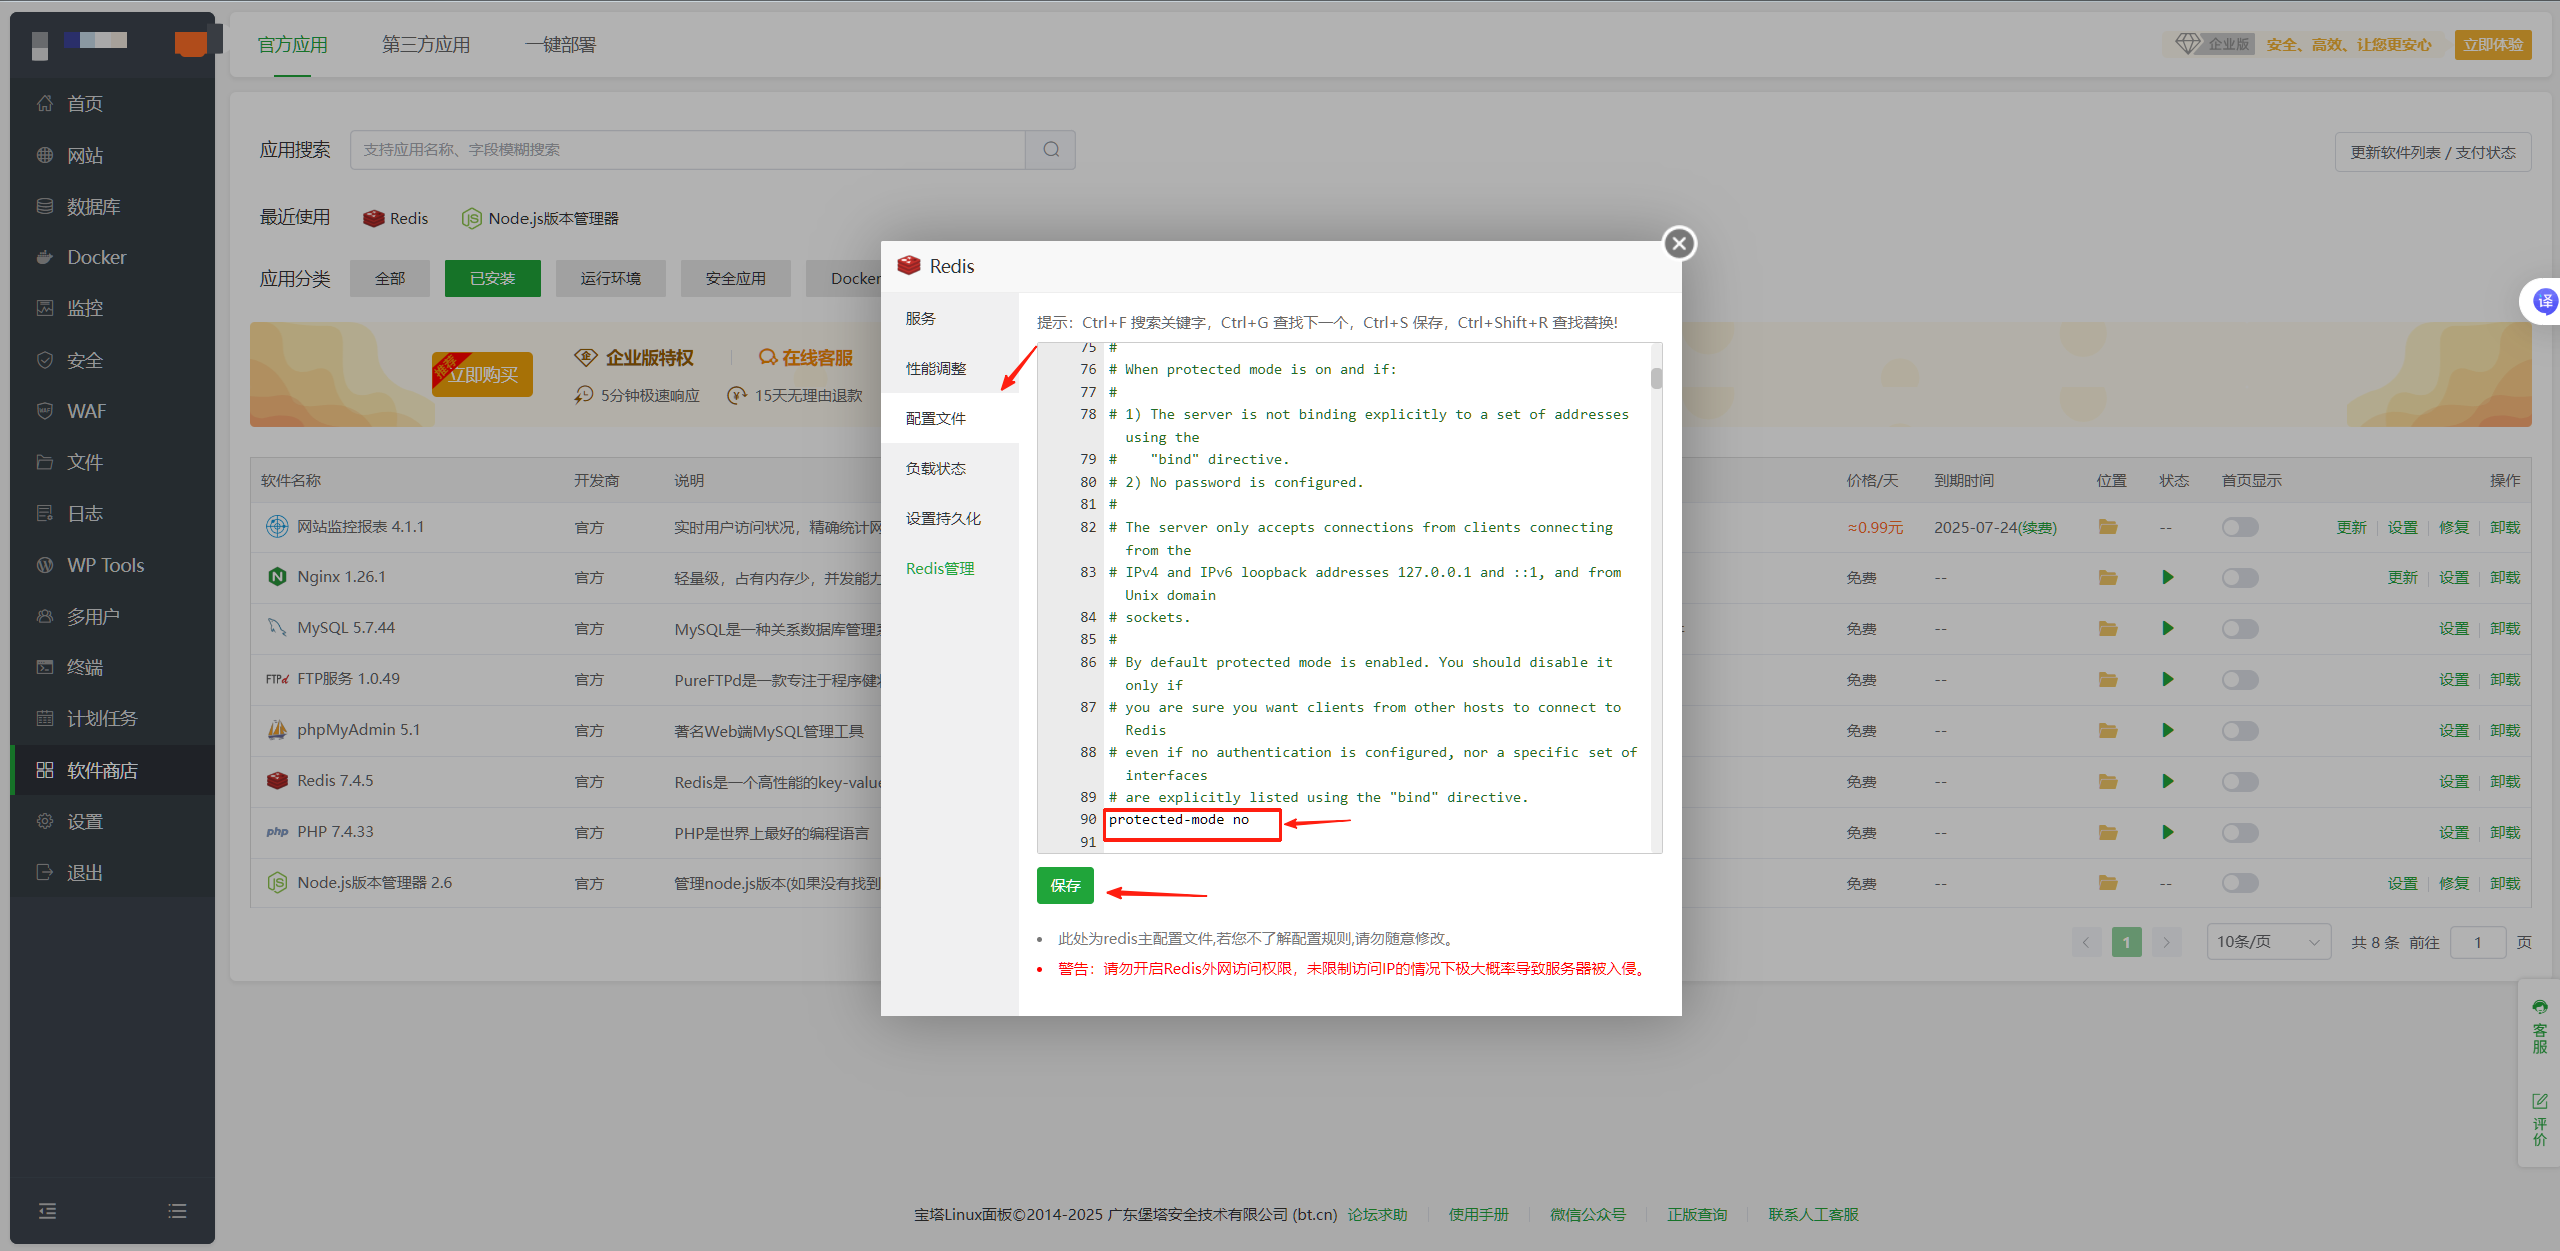The height and width of the screenshot is (1251, 2560).
Task: Click 更新软件列表 / 支付状态 button
Action: click(2432, 152)
